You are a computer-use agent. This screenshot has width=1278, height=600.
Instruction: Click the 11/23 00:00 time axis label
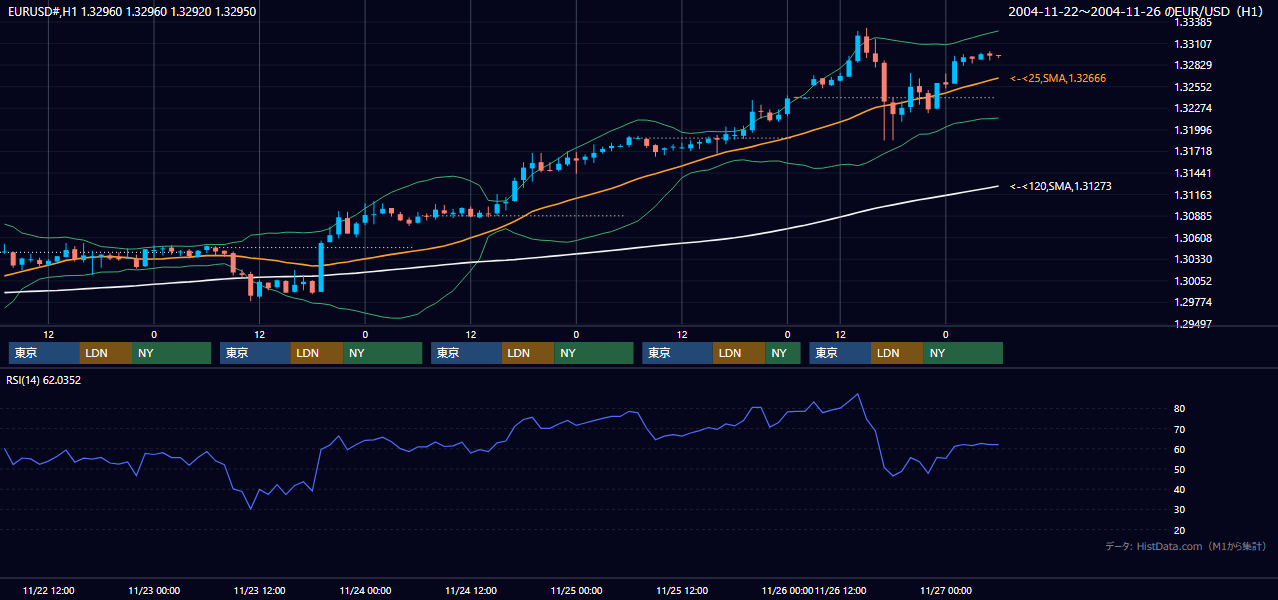pyautogui.click(x=154, y=590)
